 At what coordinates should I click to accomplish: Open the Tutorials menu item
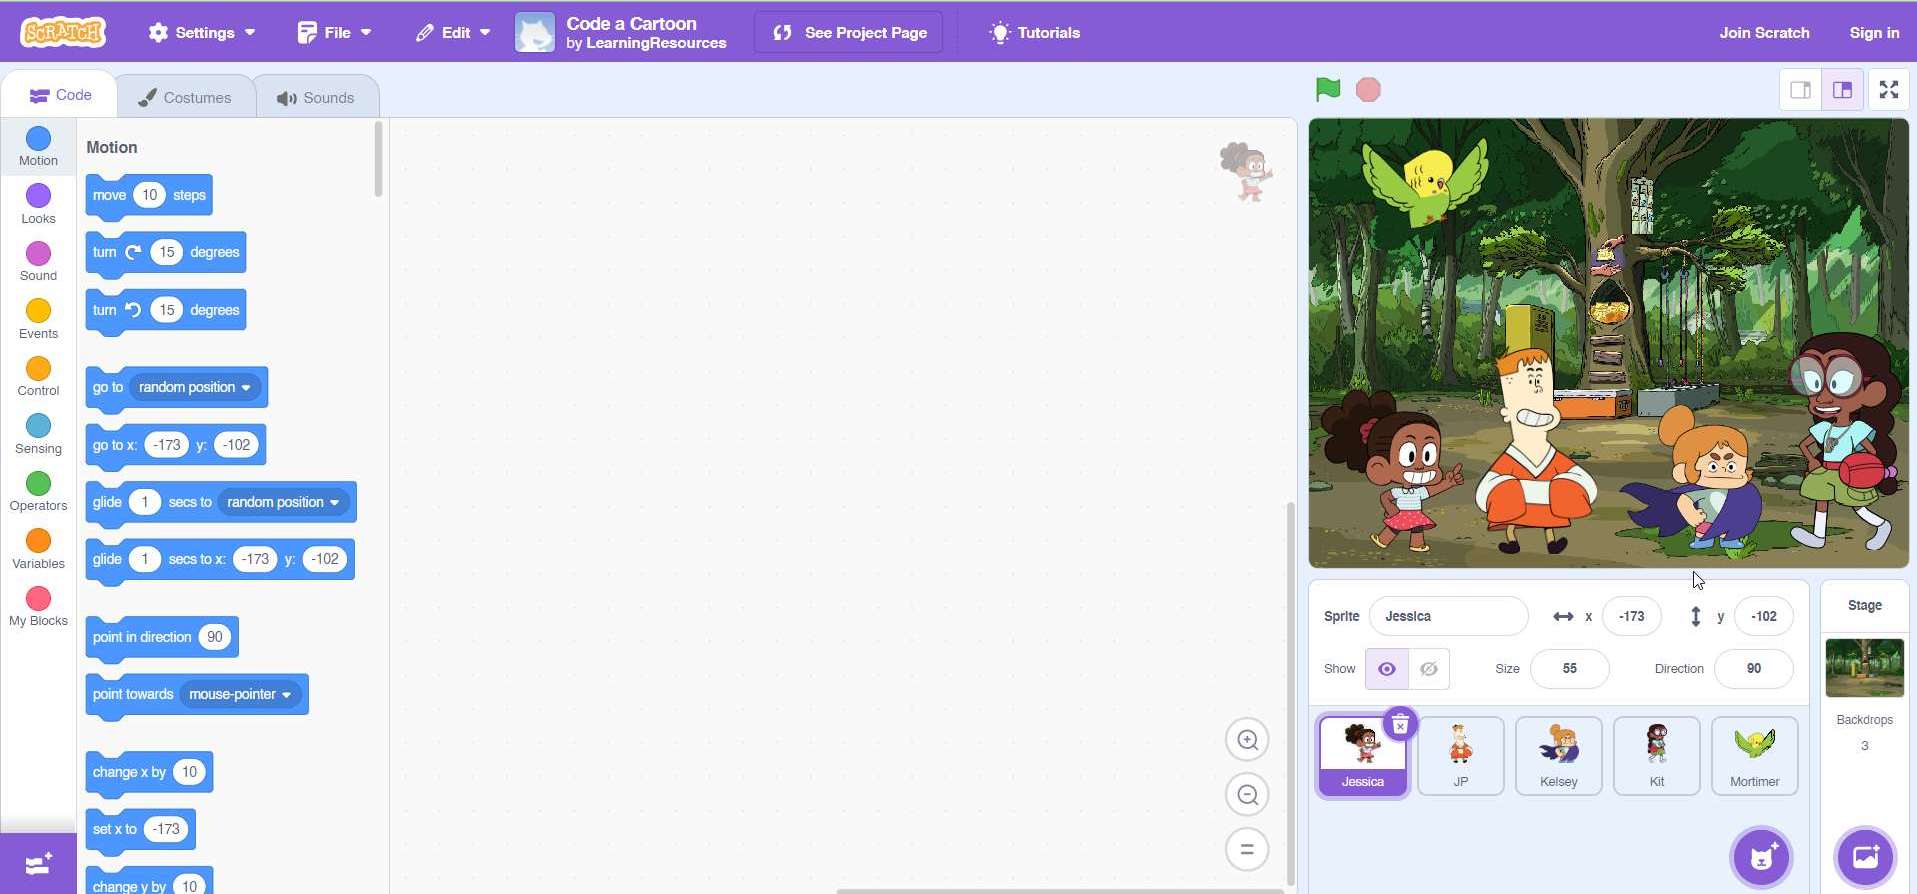[x=1035, y=32]
